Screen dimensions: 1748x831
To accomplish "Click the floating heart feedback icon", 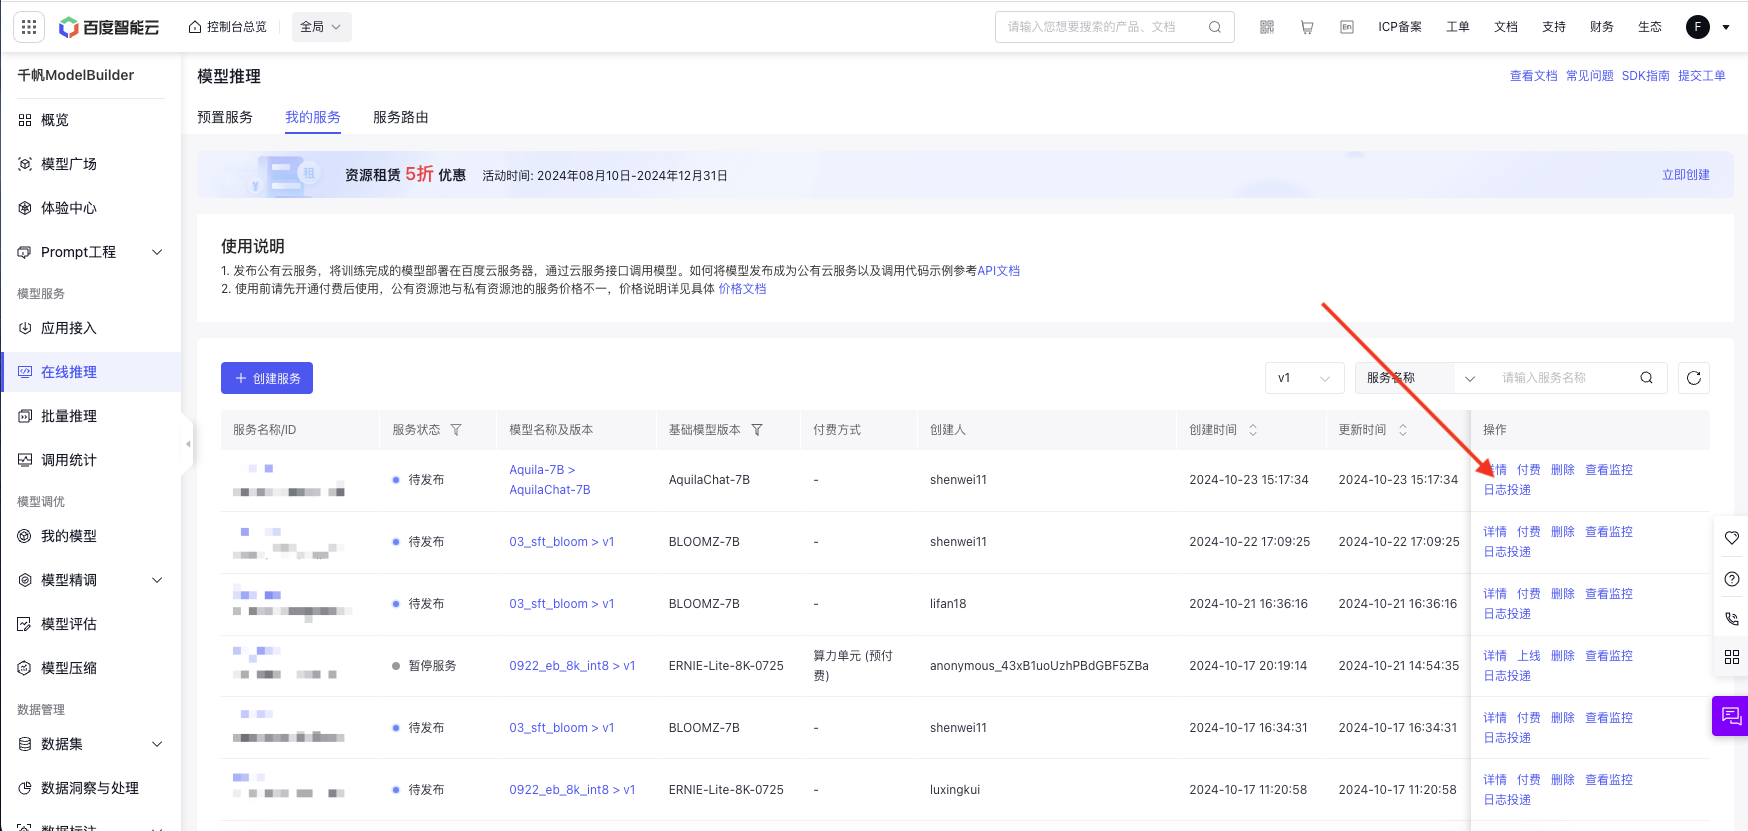I will click(1732, 538).
